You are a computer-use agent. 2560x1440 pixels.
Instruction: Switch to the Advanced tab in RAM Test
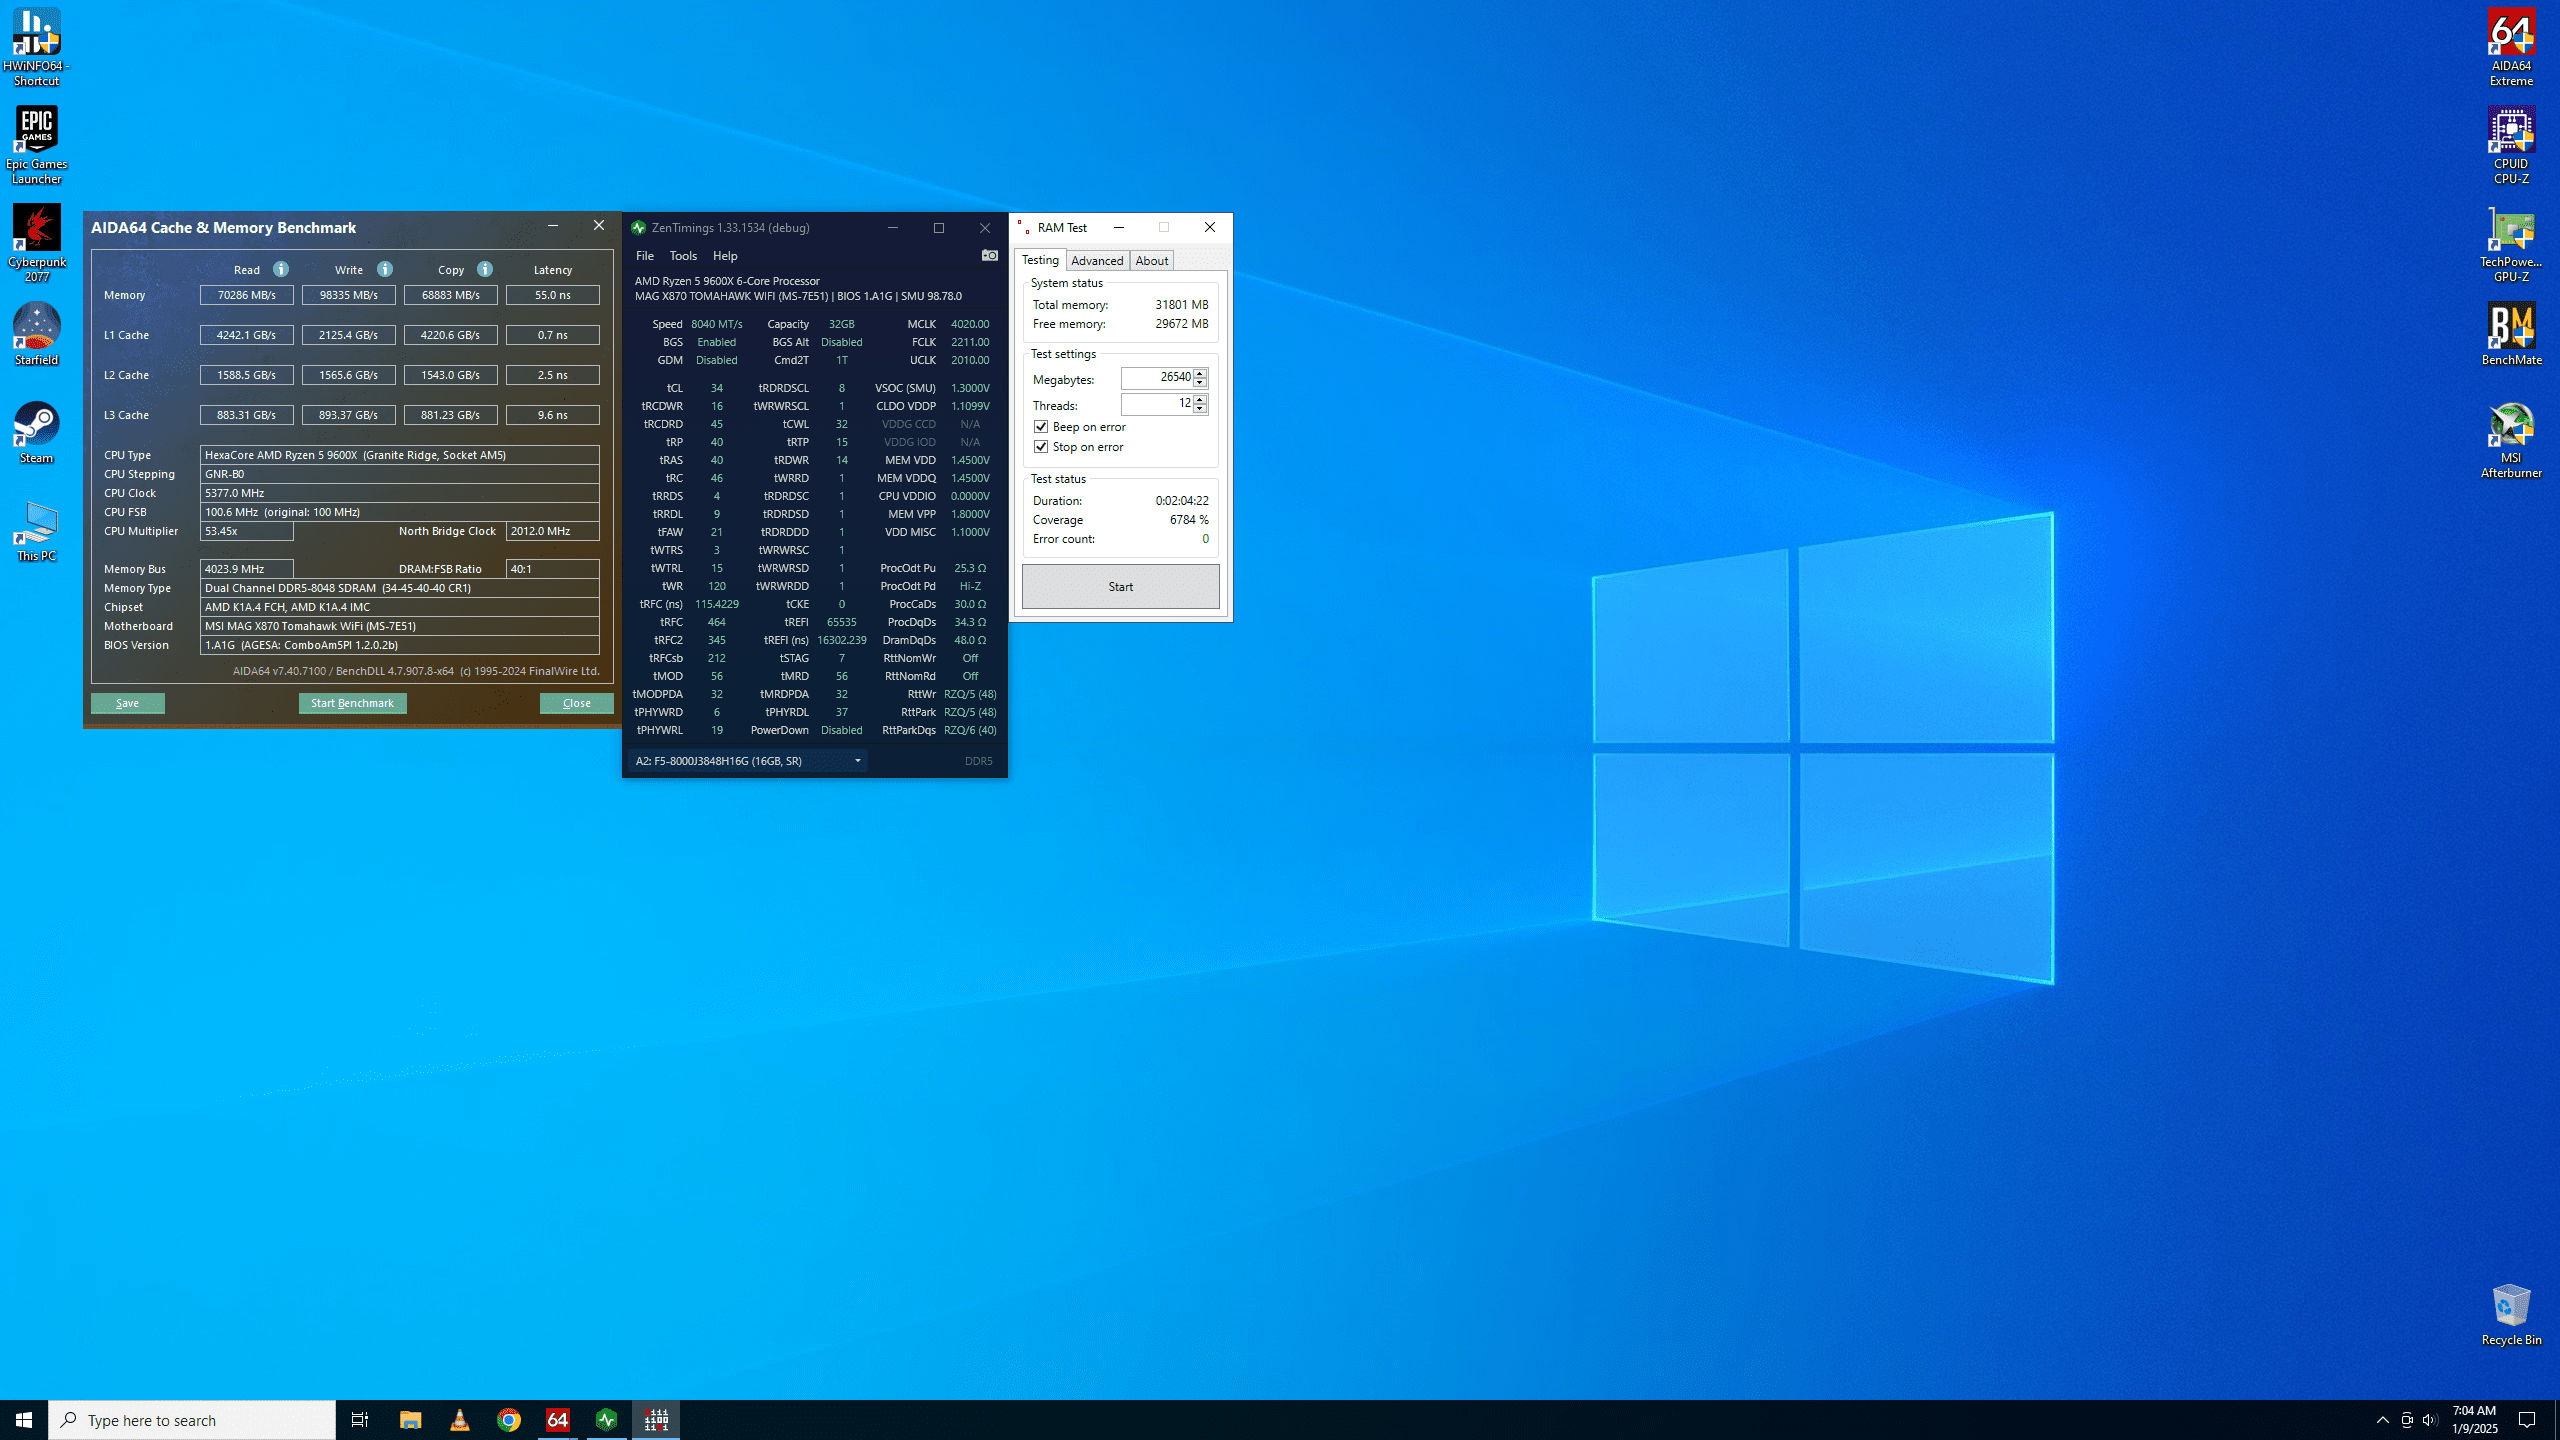pyautogui.click(x=1097, y=261)
